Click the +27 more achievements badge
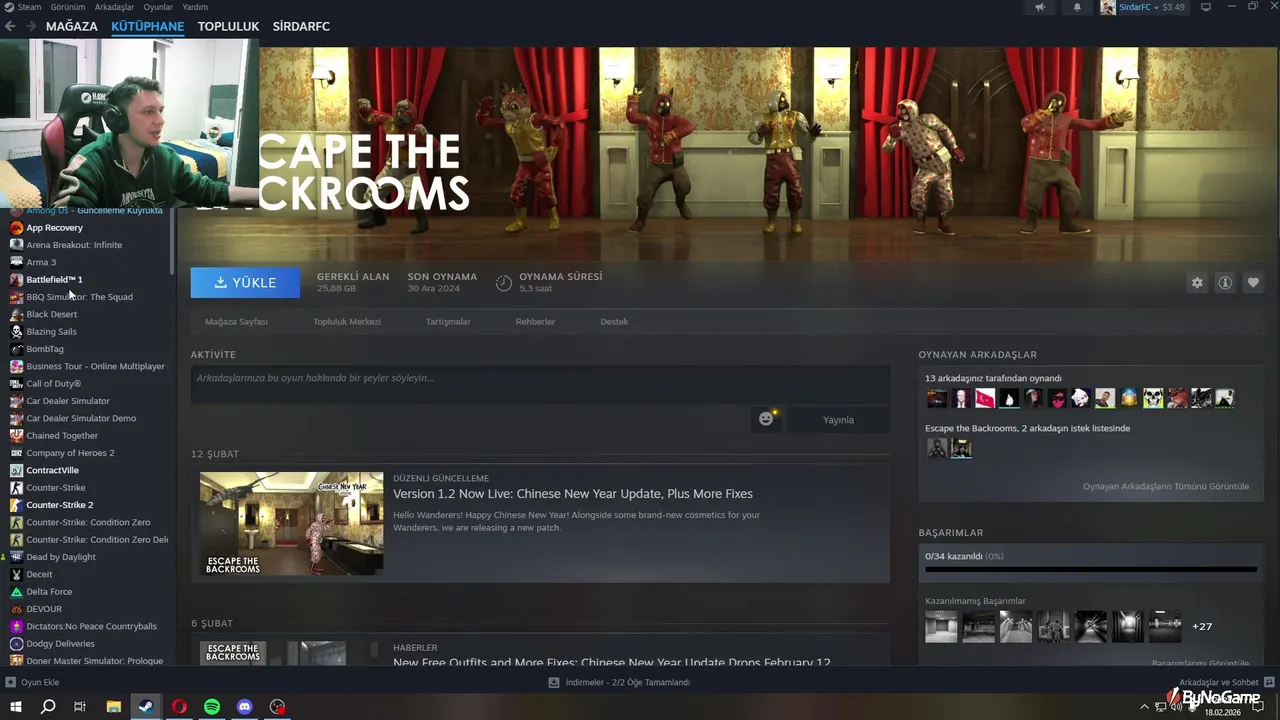This screenshot has height=720, width=1280. (1202, 627)
